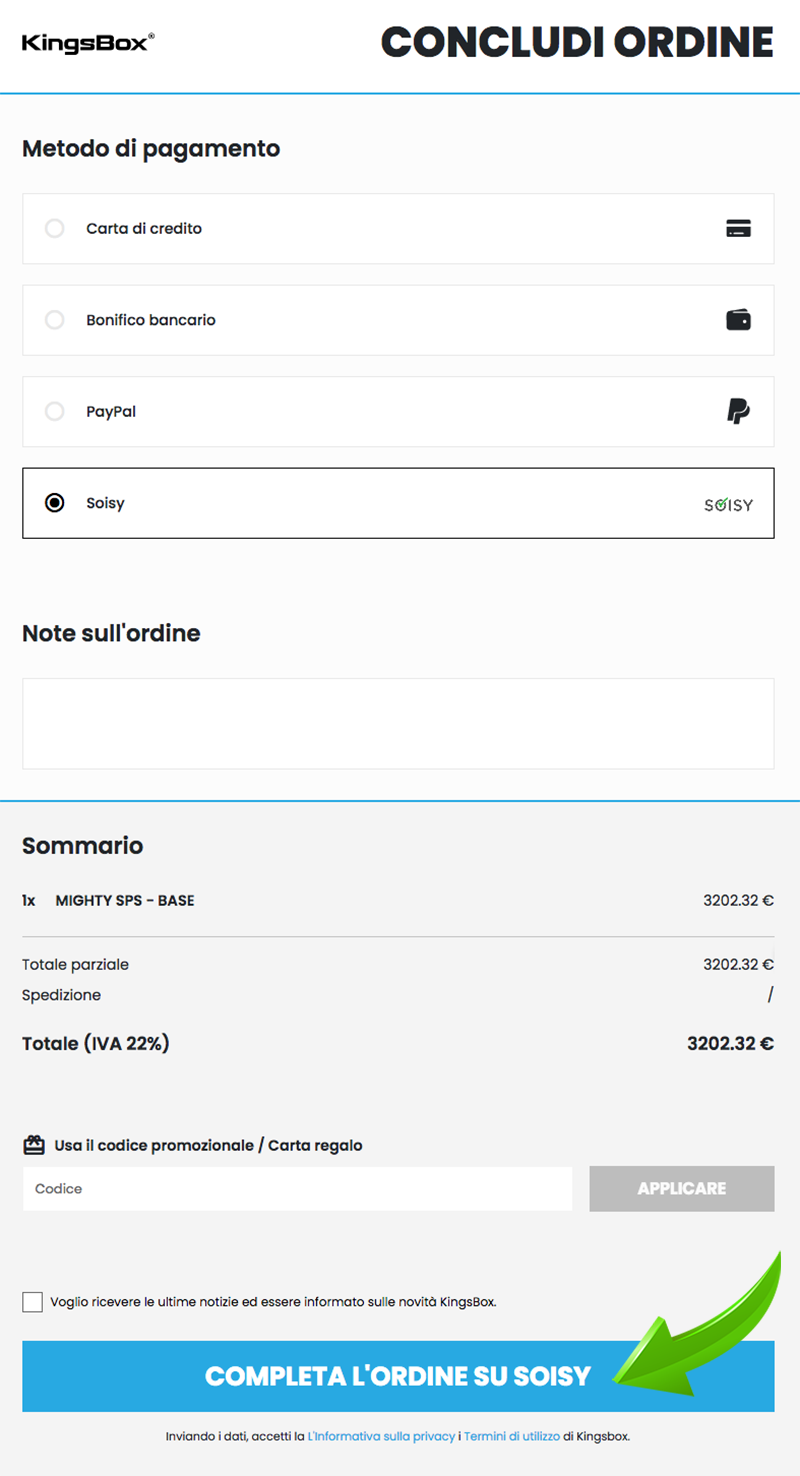The height and width of the screenshot is (1476, 800).
Task: Click the MIGHTY SPS - BASE item
Action: coord(125,900)
